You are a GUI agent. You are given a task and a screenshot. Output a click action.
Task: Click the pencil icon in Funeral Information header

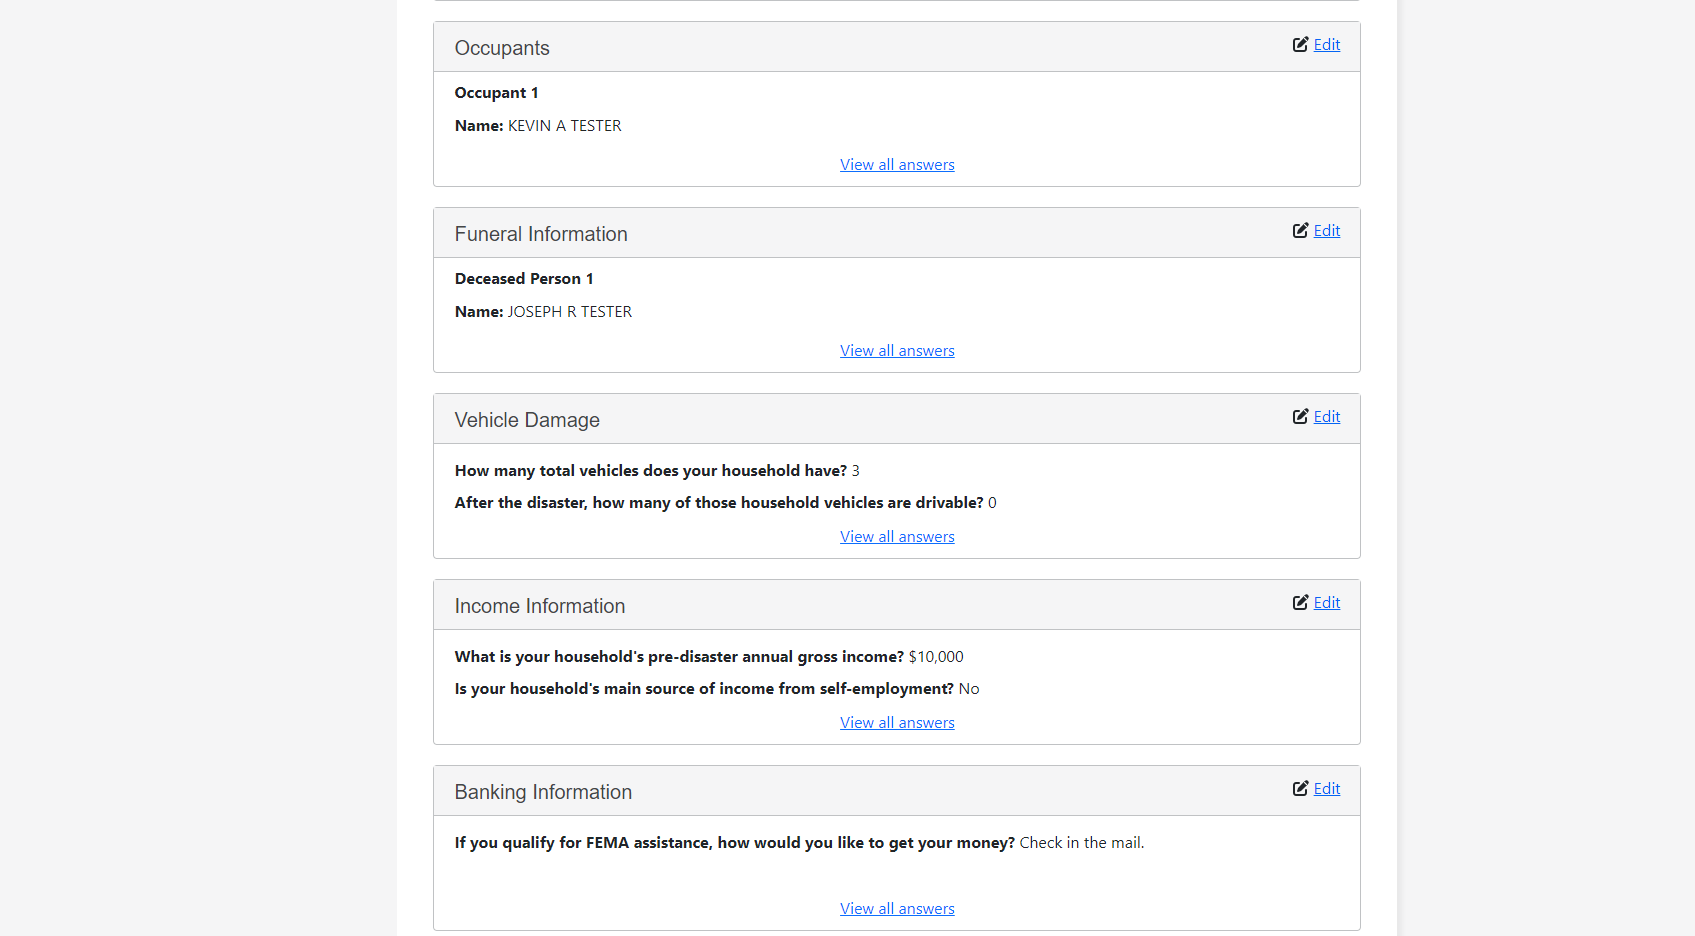point(1300,231)
